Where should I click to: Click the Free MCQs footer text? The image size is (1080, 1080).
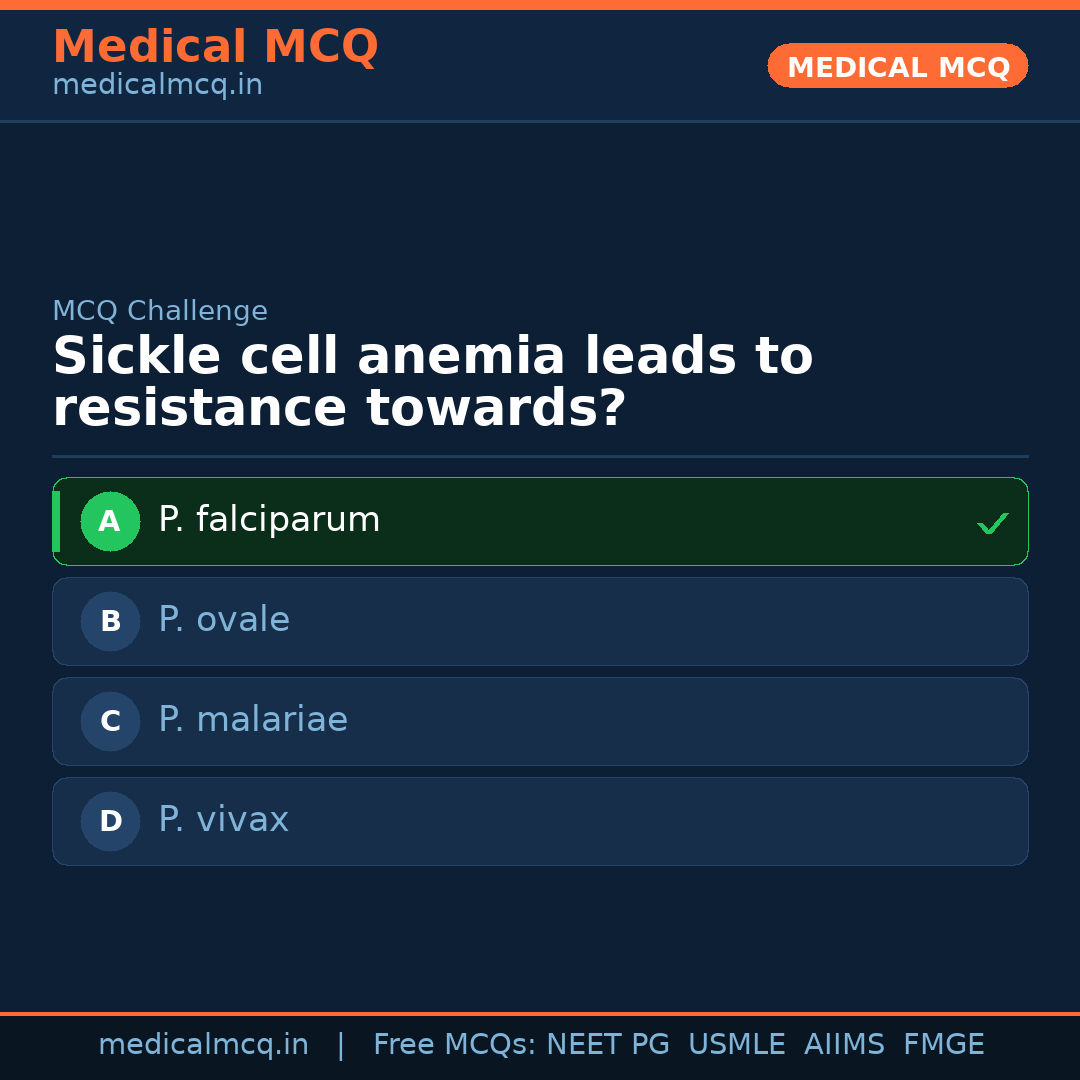point(455,1045)
